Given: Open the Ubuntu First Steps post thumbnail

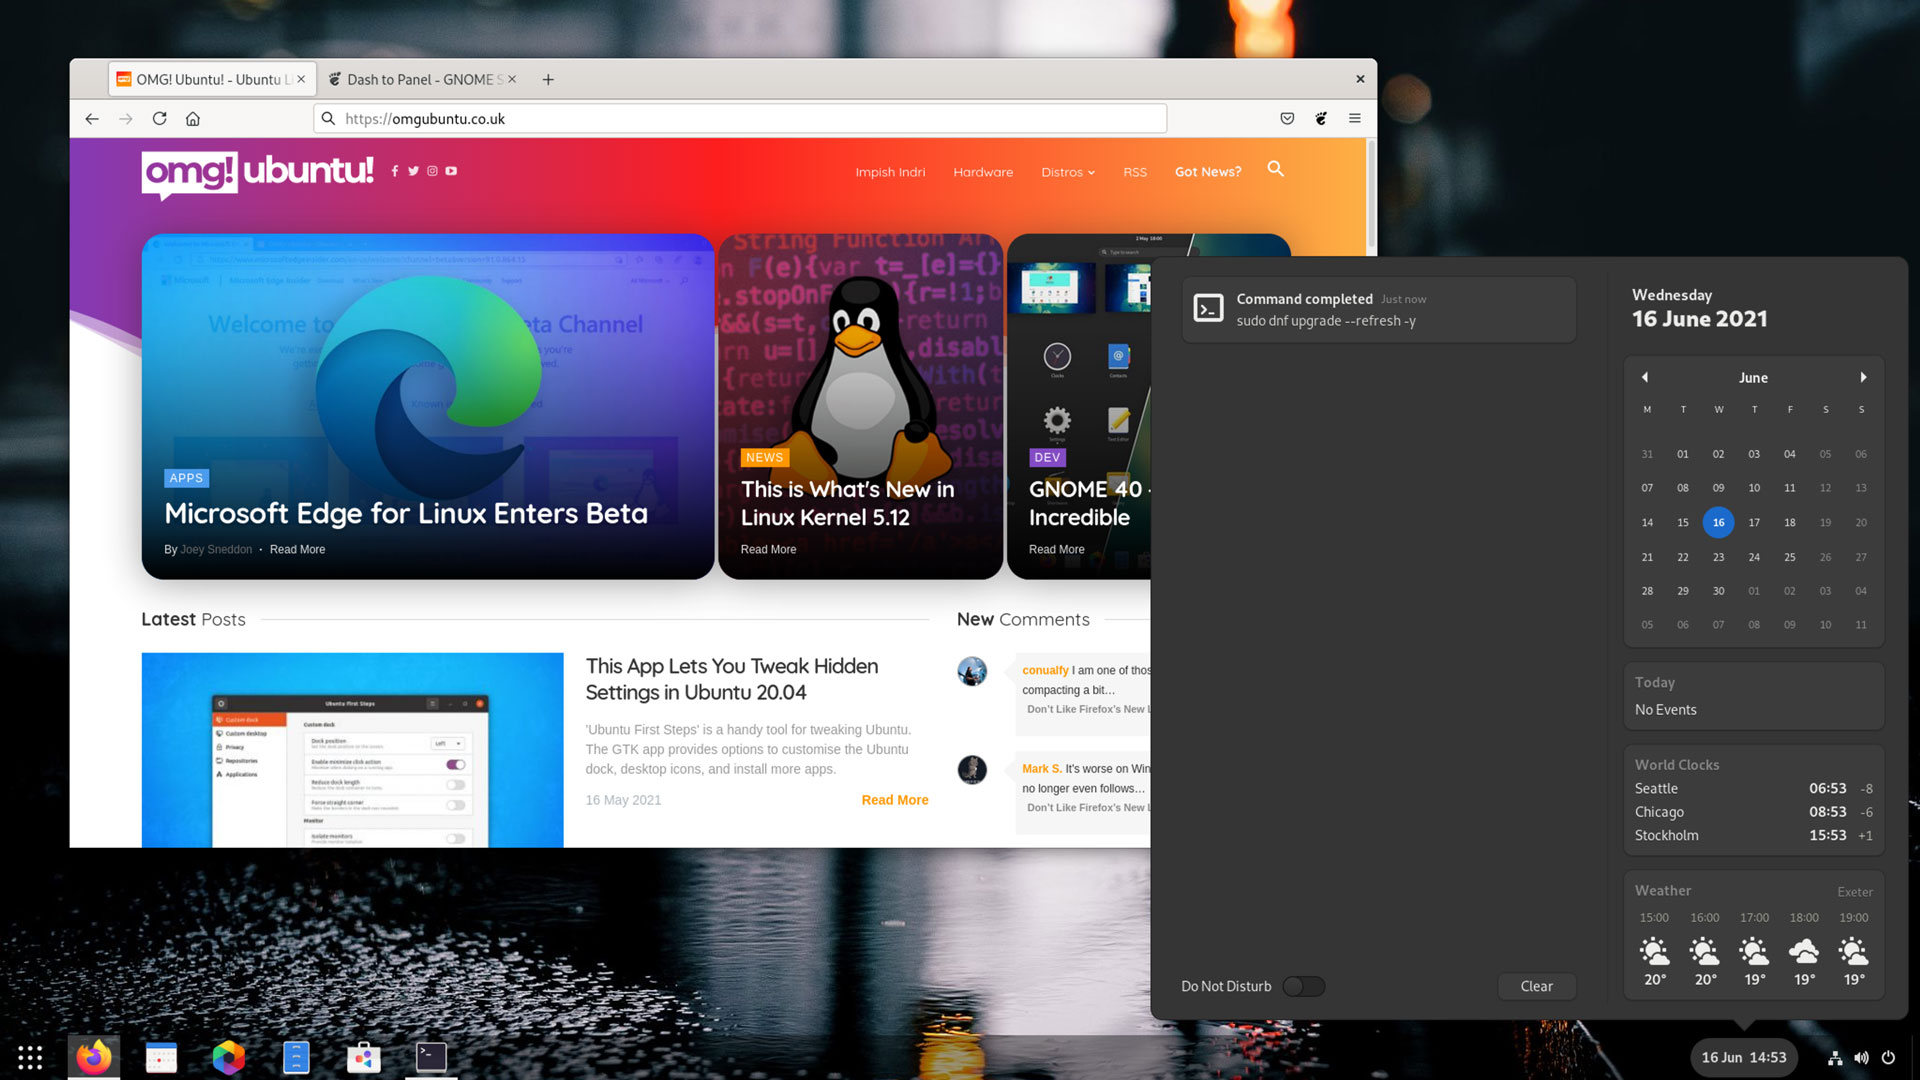Looking at the screenshot, I should [352, 750].
